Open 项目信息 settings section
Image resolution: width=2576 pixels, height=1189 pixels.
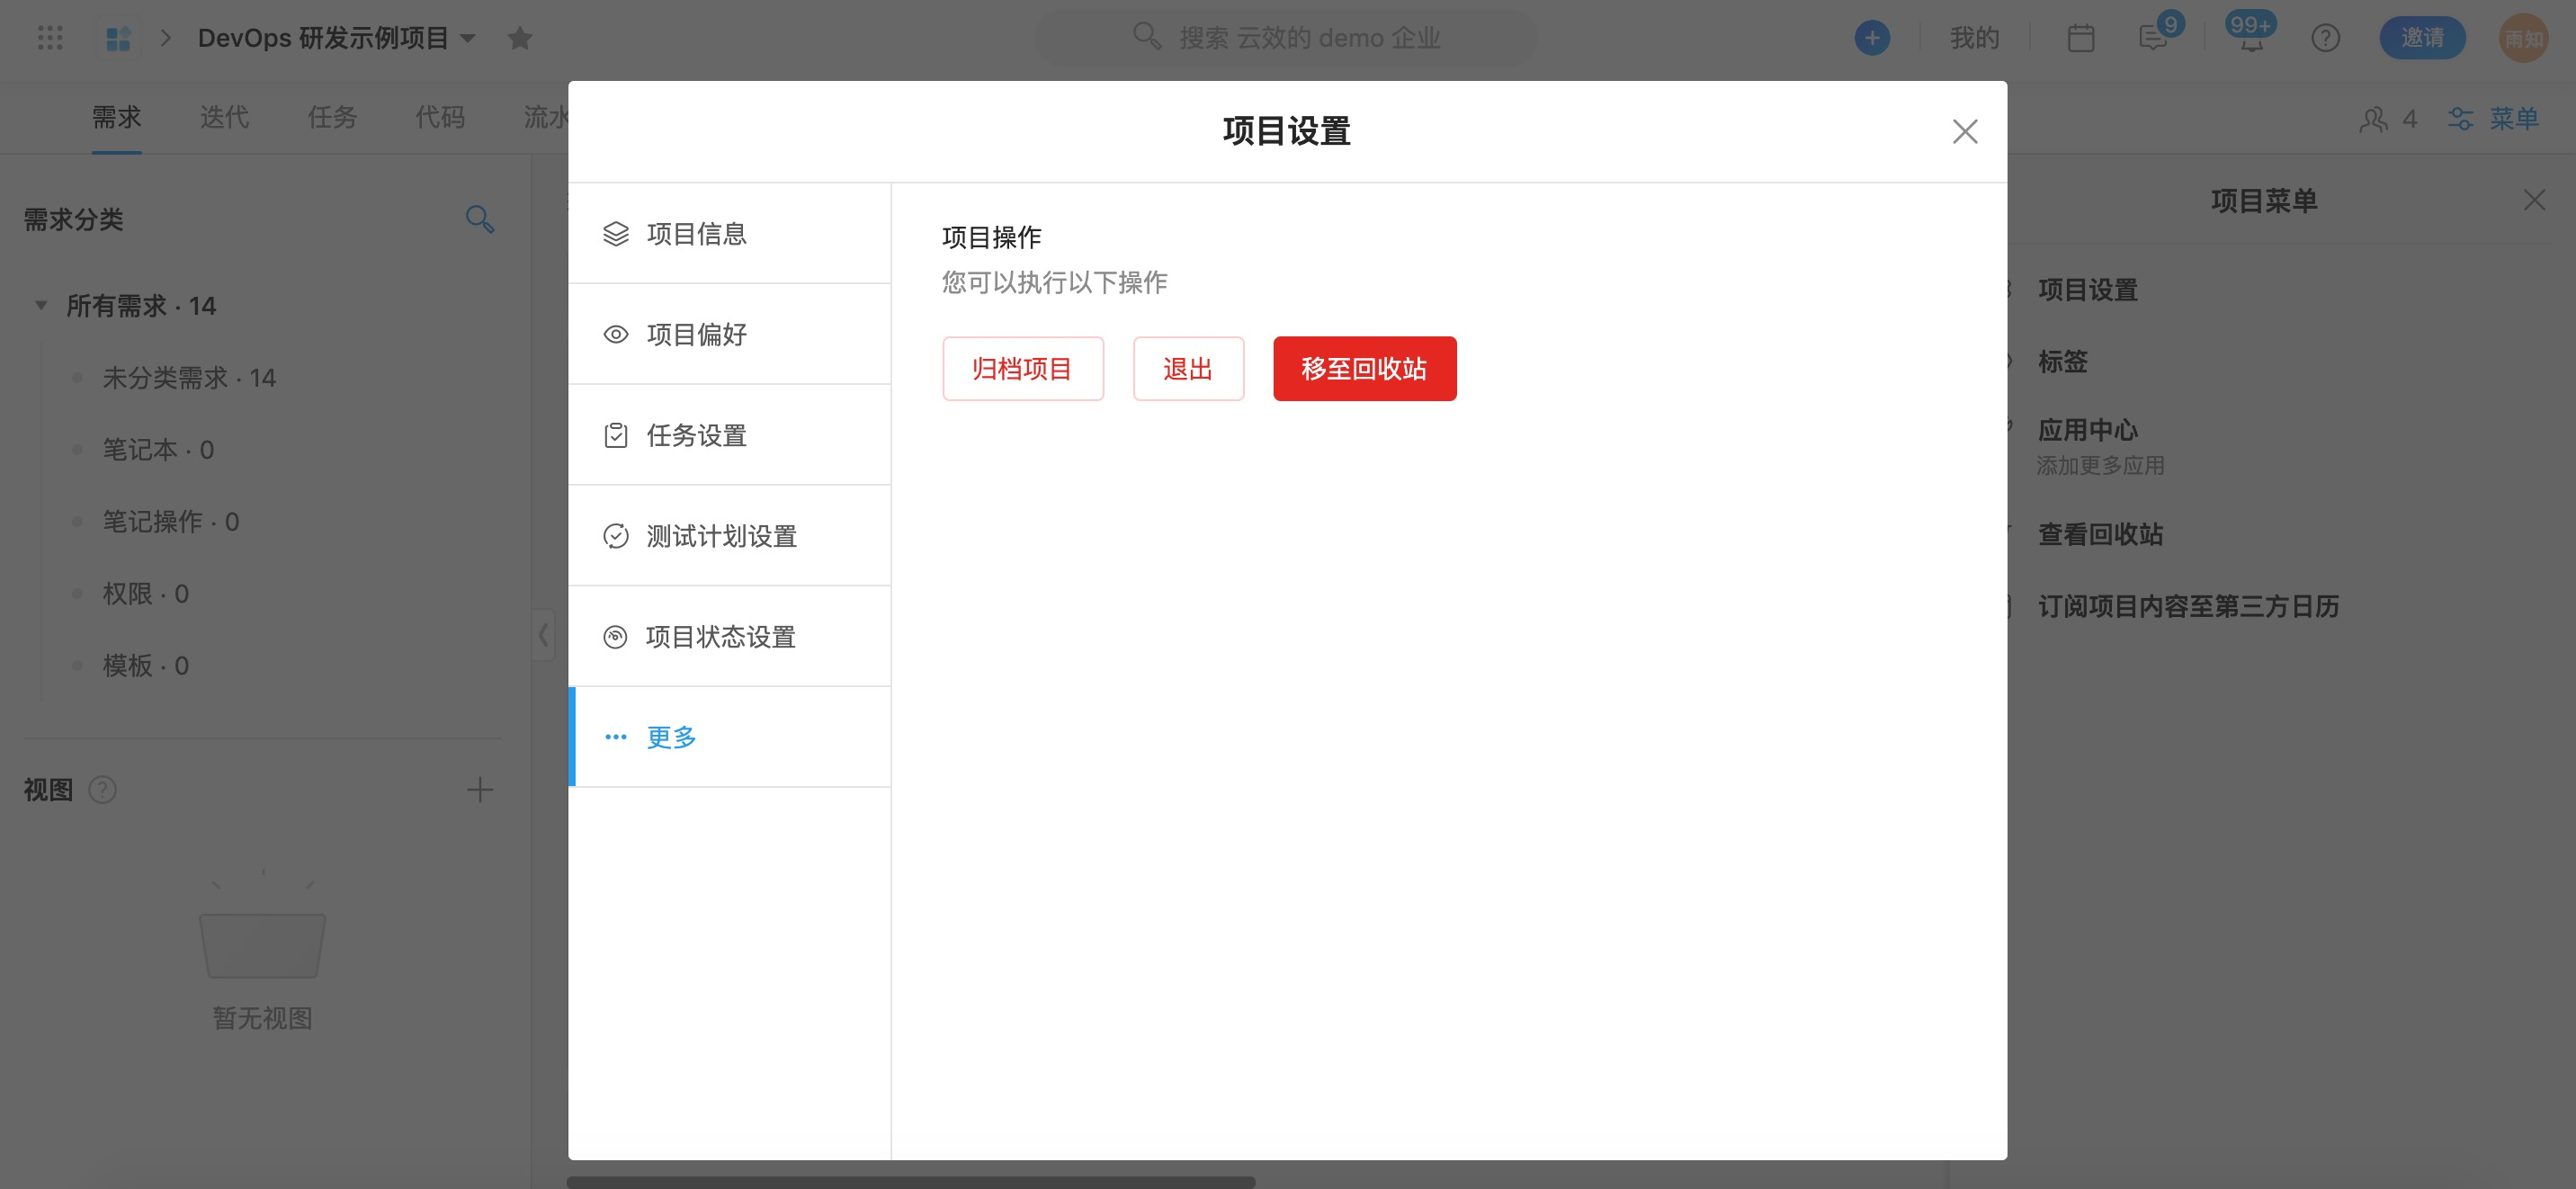(x=729, y=233)
